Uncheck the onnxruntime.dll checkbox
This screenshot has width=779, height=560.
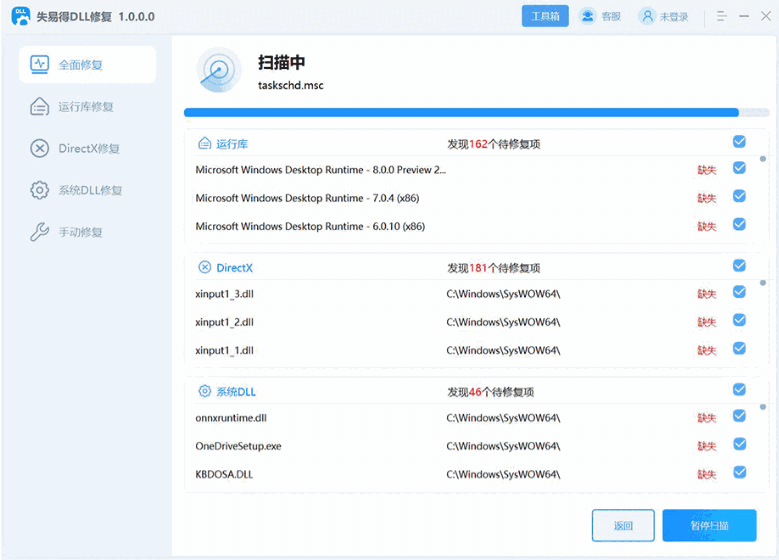tap(739, 416)
